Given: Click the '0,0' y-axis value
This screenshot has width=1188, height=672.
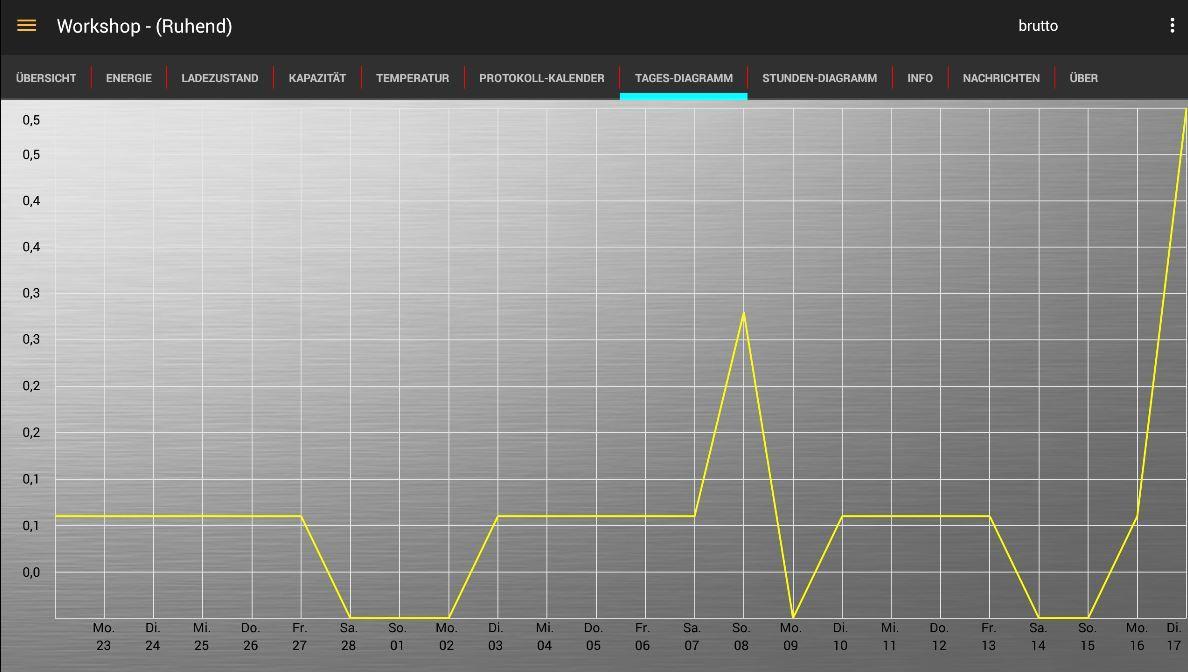Looking at the screenshot, I should click(31, 573).
